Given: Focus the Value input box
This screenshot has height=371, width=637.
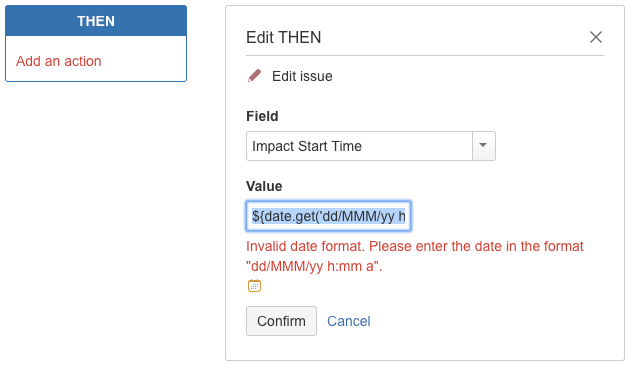Looking at the screenshot, I should pos(328,216).
